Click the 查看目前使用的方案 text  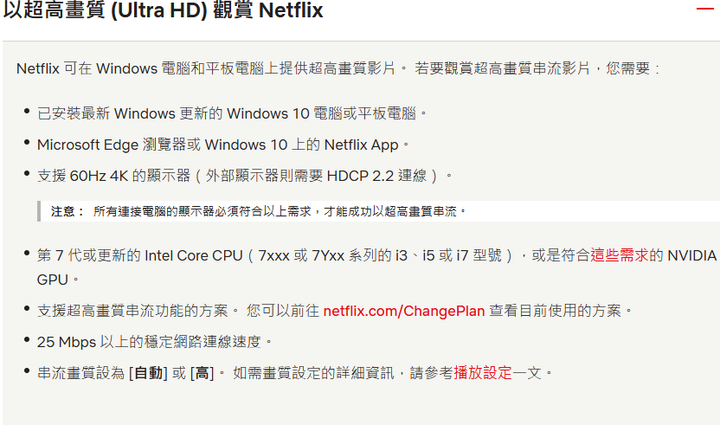555,311
